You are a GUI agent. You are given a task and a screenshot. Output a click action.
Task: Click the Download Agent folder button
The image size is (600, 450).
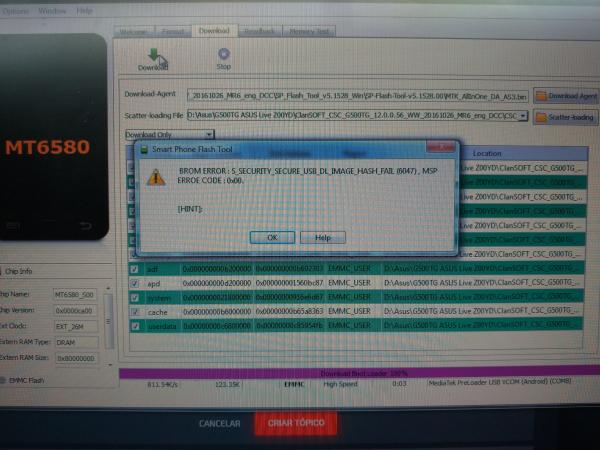pyautogui.click(x=566, y=96)
